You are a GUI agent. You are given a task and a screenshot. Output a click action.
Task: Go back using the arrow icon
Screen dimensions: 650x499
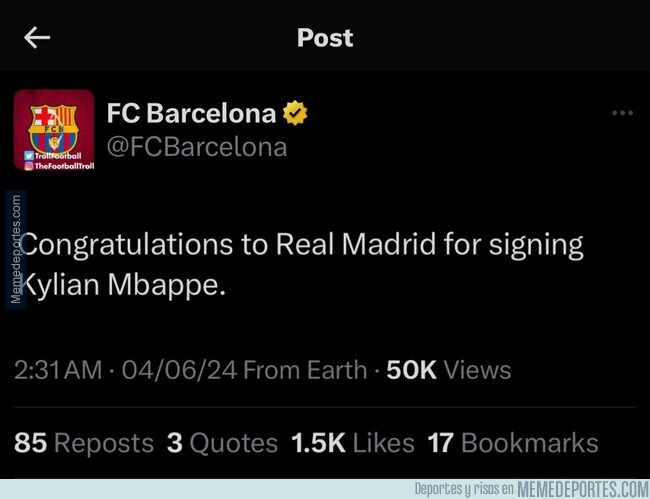[x=37, y=37]
